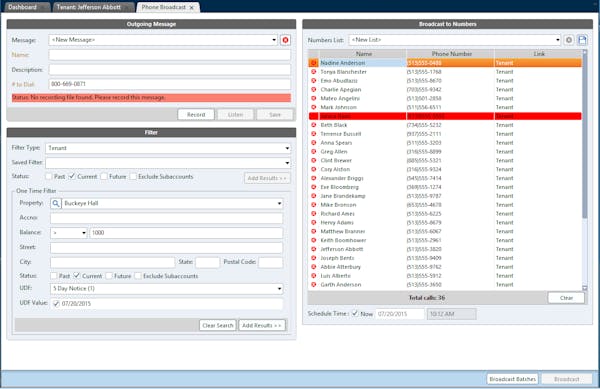Image resolution: width=600 pixels, height=389 pixels.
Task: Remove Nadine Anderson from the list
Action: (x=314, y=63)
